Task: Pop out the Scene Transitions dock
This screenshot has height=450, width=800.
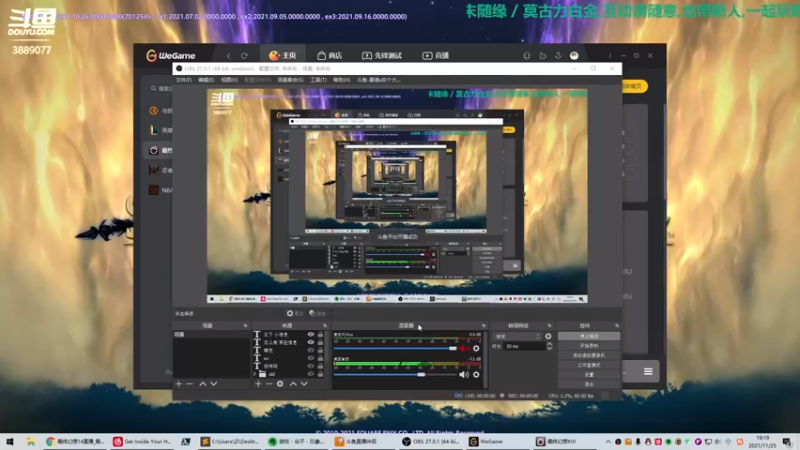Action: coord(549,326)
